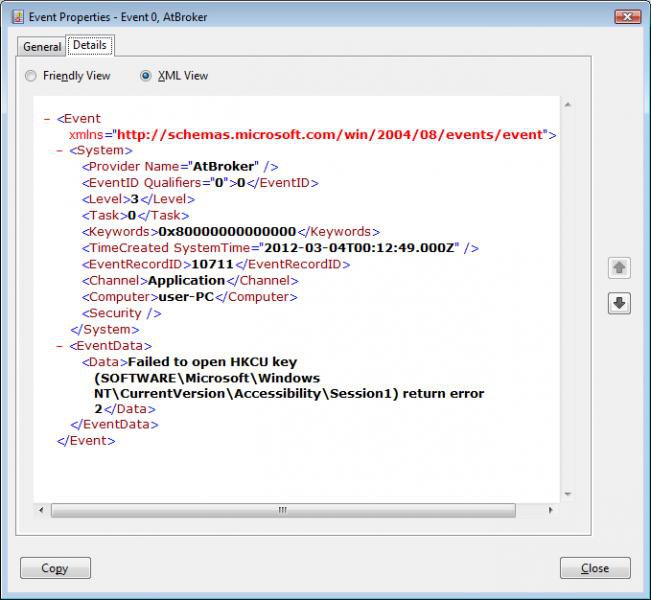651x600 pixels.
Task: Show previous event with up arrow
Action: pyautogui.click(x=619, y=267)
